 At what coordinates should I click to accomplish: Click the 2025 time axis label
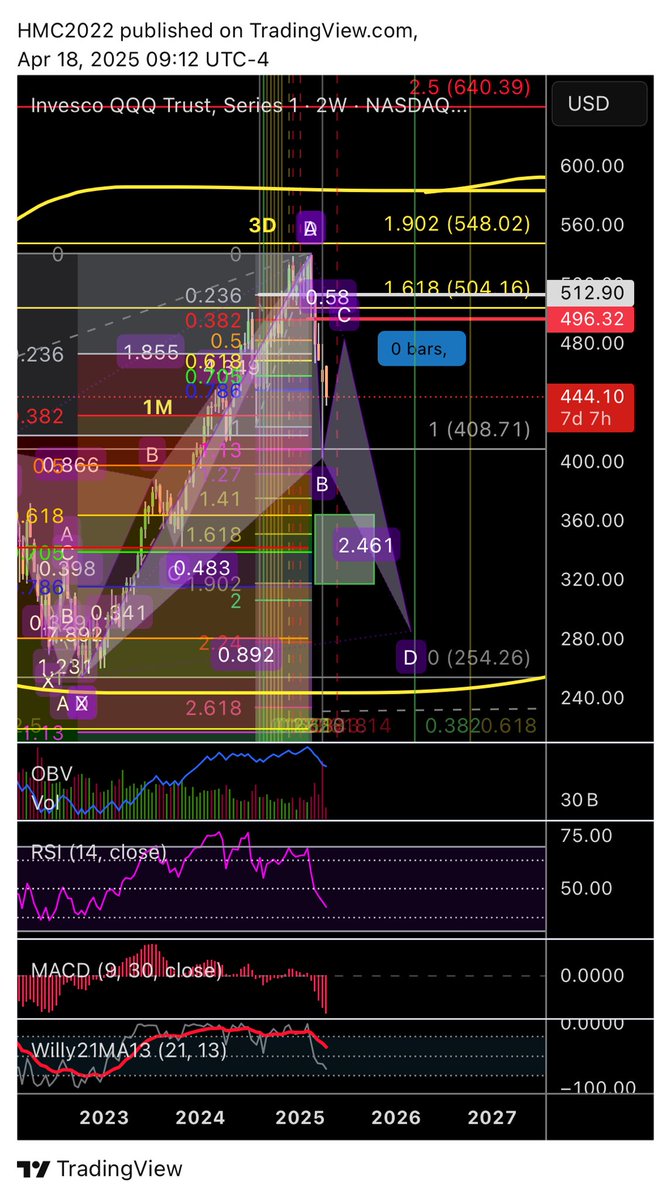299,1118
